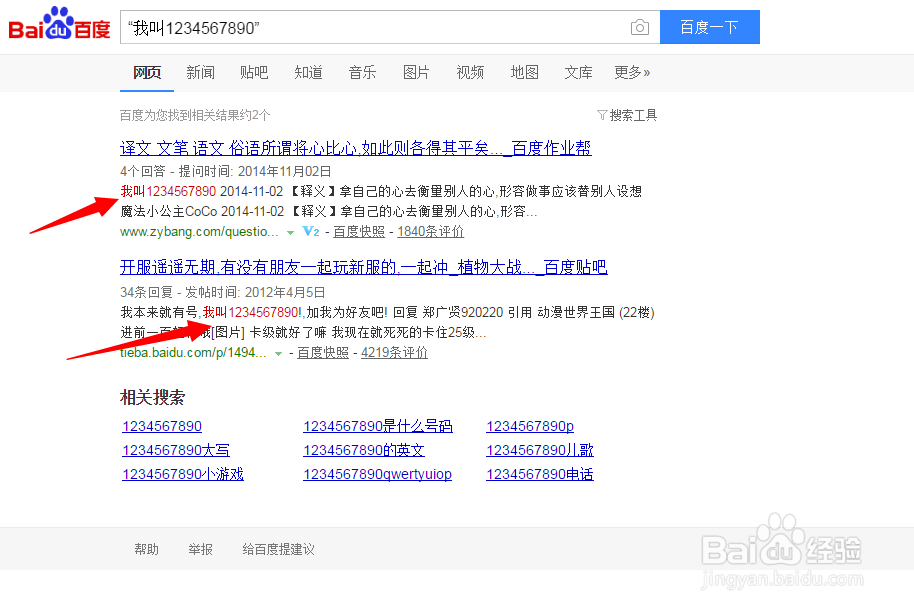Search related term 1234567890p
Image resolution: width=914 pixels, height=610 pixels.
click(x=530, y=426)
